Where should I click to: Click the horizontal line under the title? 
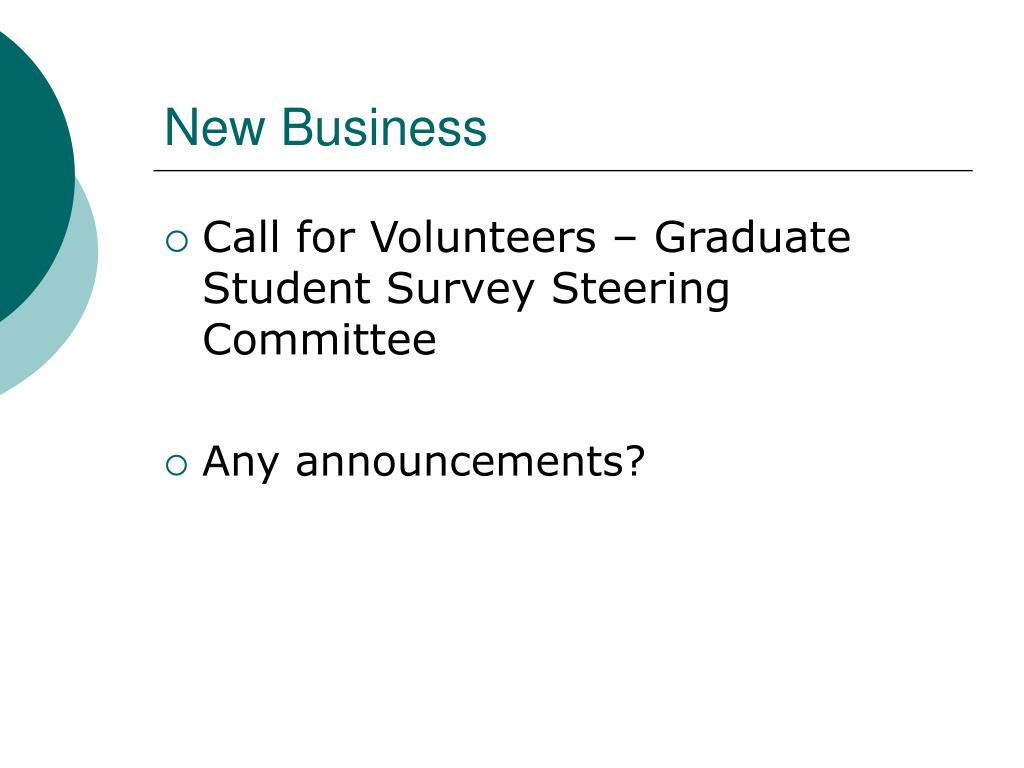pyautogui.click(x=563, y=170)
